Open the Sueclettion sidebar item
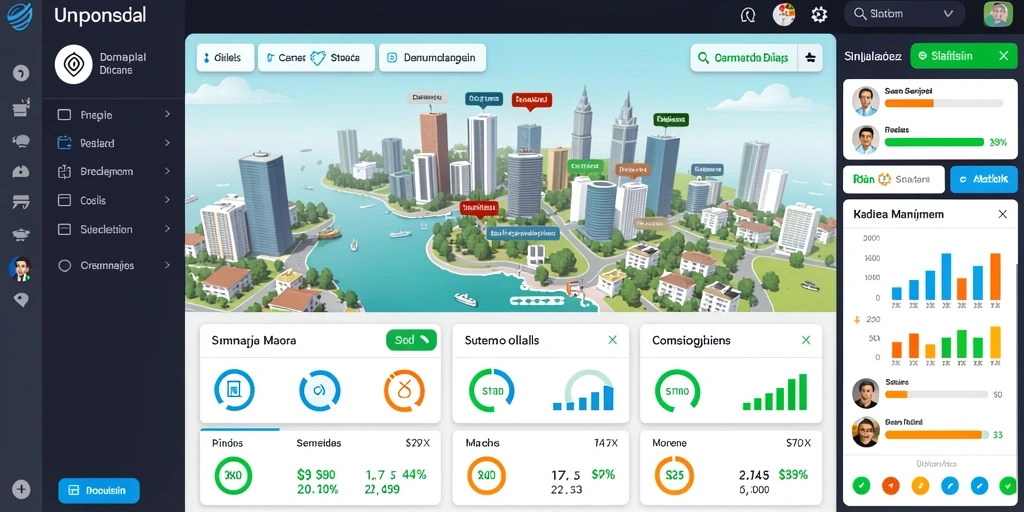This screenshot has height=512, width=1024. tap(114, 229)
